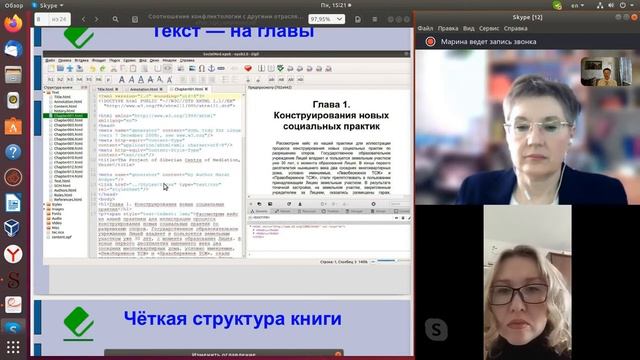Select the lower participant video in Skype

[x=527, y=282]
